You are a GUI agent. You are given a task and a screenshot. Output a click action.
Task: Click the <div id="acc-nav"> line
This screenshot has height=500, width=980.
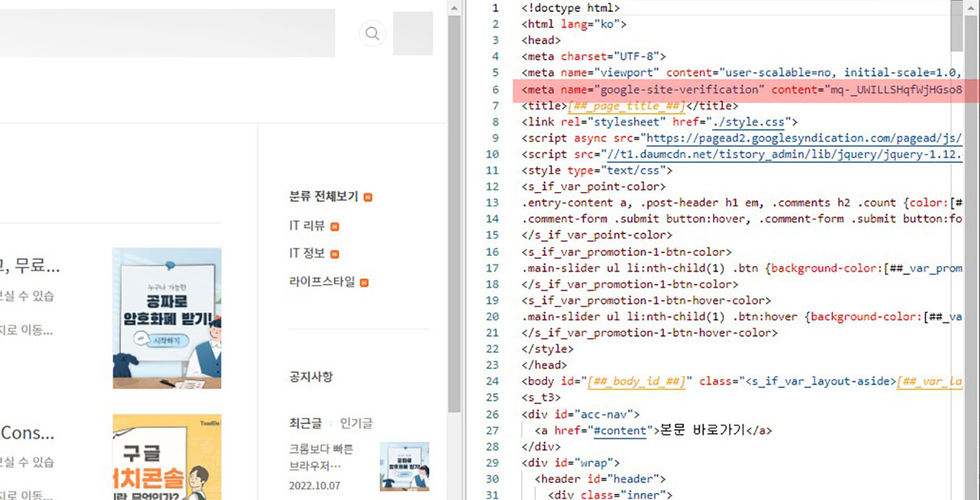click(x=581, y=414)
